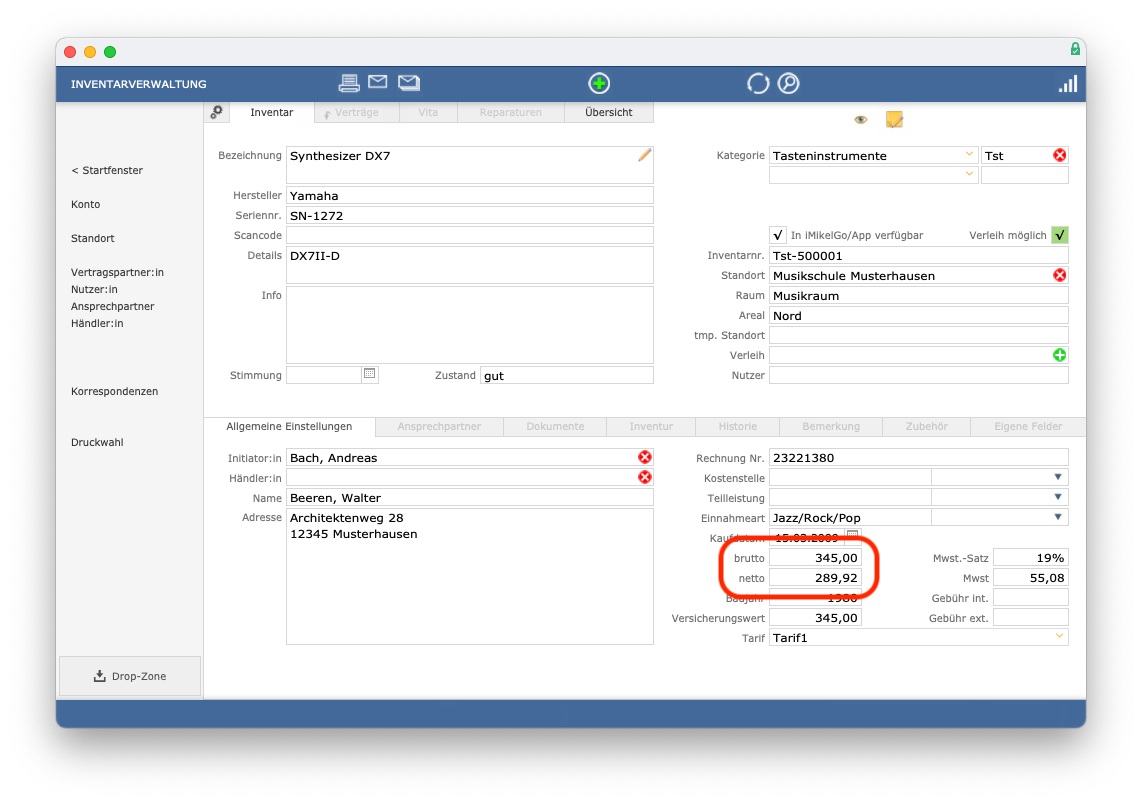Open Bemerkung sub-tab
This screenshot has height=802, width=1142.
point(831,426)
